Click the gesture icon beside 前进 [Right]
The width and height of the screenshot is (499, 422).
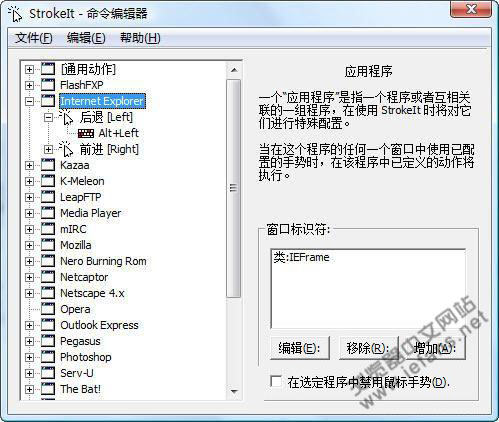66,149
